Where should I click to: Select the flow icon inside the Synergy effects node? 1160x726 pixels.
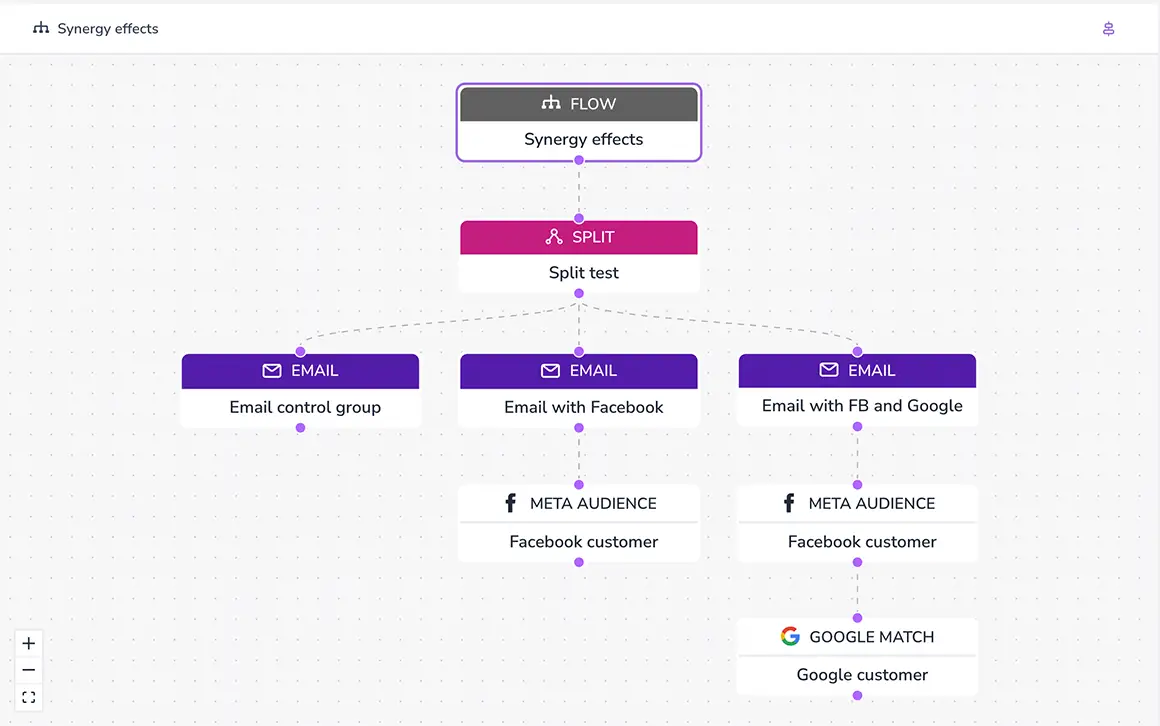coord(549,103)
